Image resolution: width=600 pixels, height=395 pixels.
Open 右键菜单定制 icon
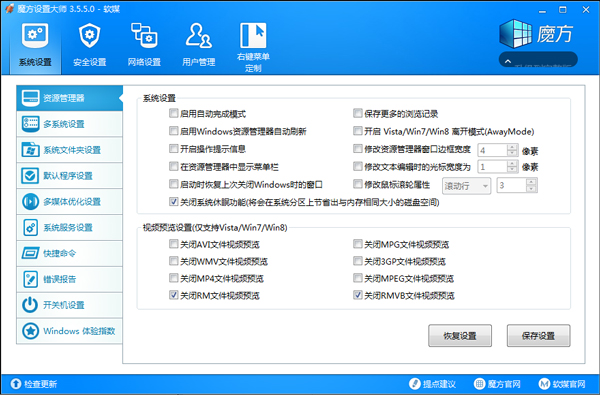pos(253,36)
